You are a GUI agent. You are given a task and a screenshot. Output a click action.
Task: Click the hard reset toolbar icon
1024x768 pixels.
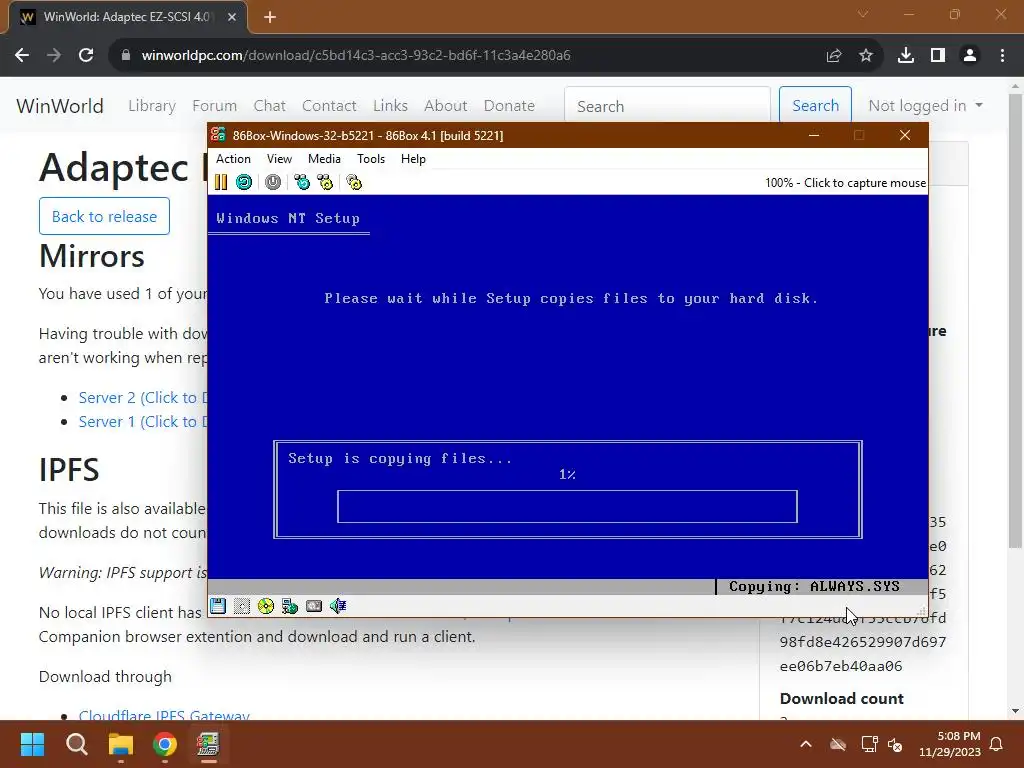point(244,182)
